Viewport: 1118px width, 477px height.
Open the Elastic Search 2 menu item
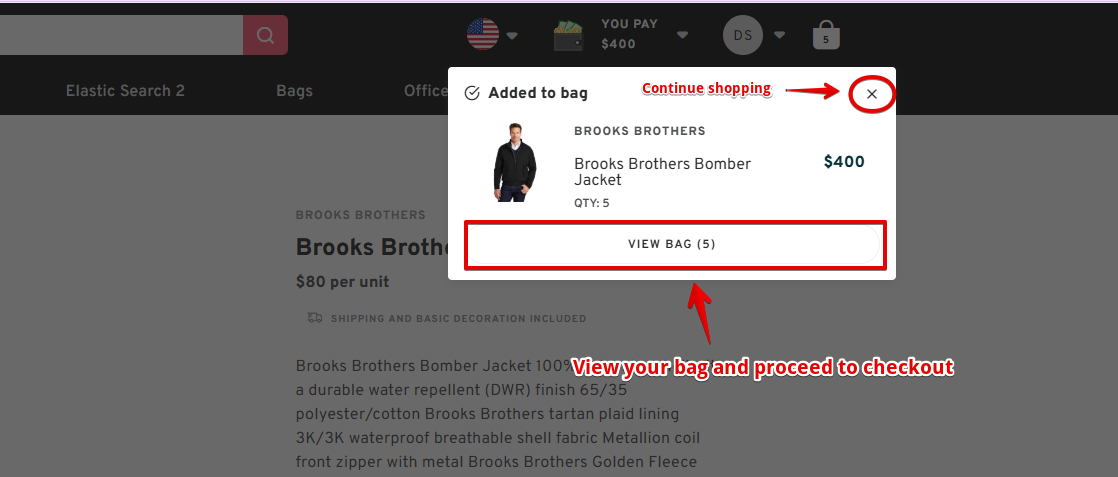tap(125, 91)
